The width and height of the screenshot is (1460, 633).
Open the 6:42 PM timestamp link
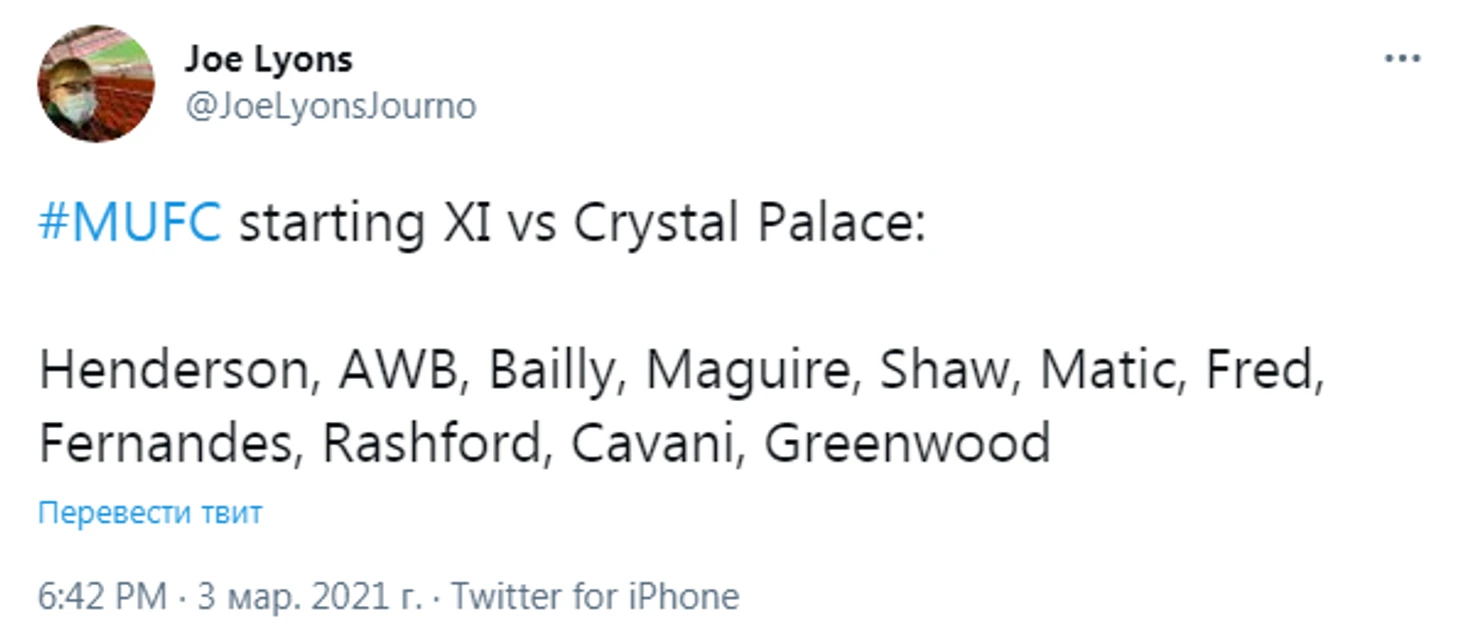pyautogui.click(x=102, y=597)
